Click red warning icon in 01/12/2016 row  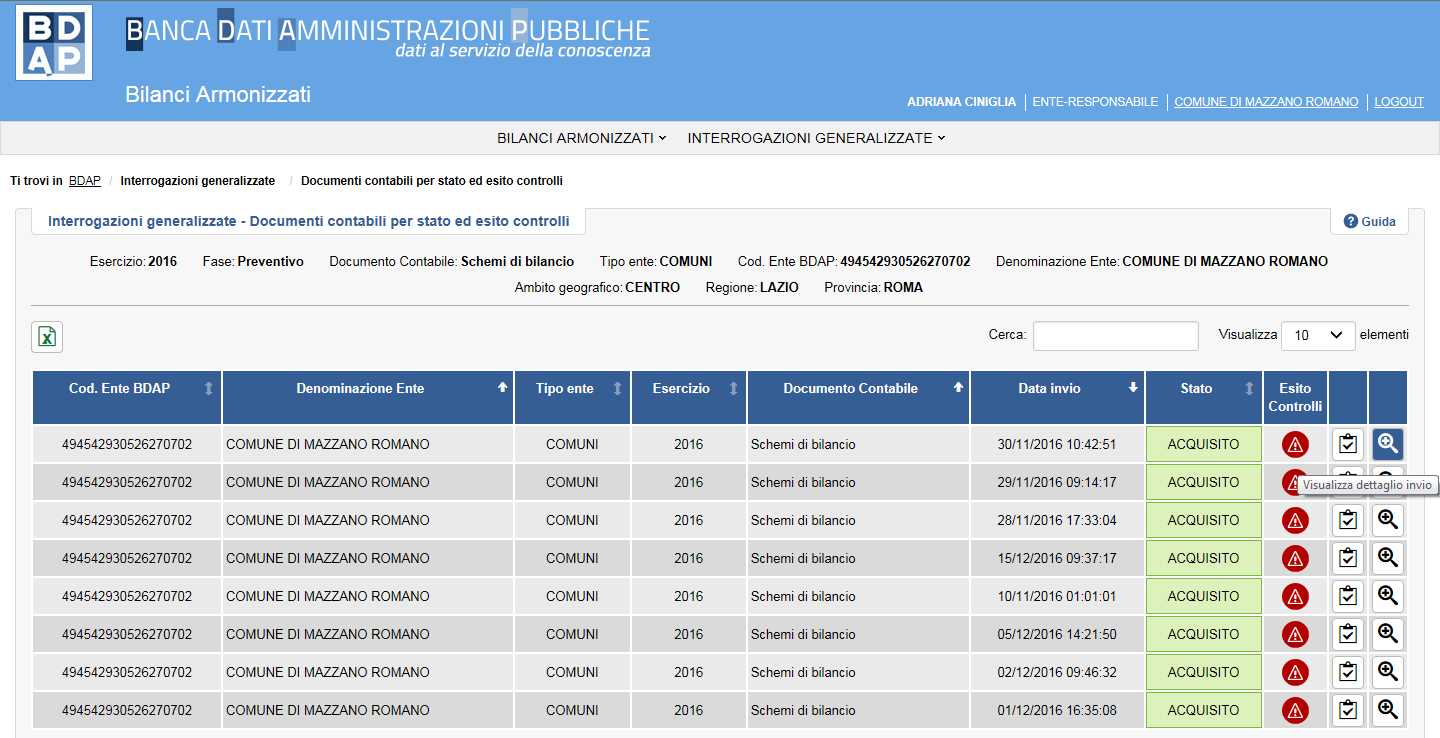pyautogui.click(x=1295, y=710)
